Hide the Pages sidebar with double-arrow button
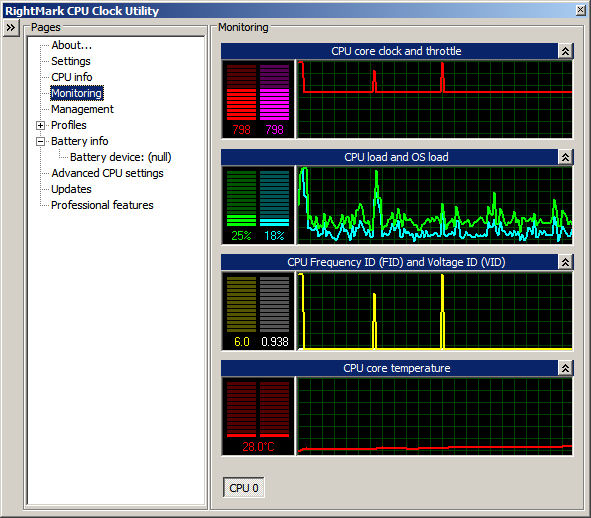Viewport: 591px width, 518px height. (x=11, y=28)
